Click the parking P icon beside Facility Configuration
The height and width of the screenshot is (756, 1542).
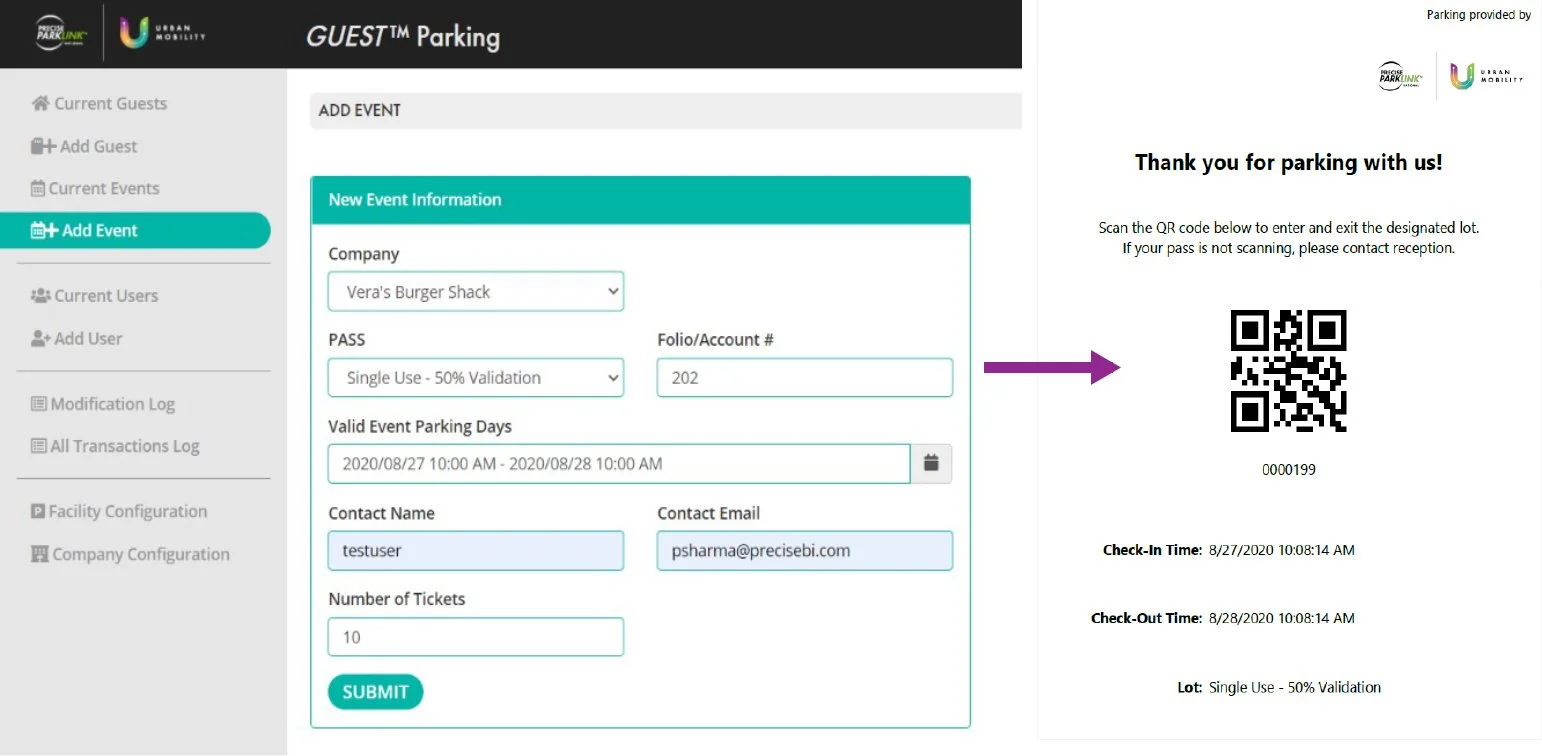coord(38,511)
